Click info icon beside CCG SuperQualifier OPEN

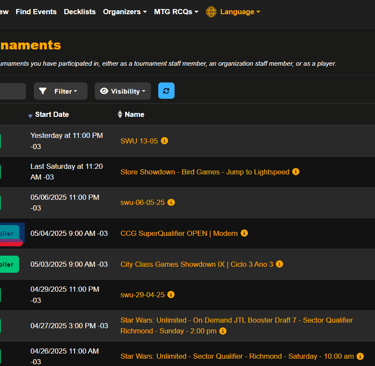[244, 233]
